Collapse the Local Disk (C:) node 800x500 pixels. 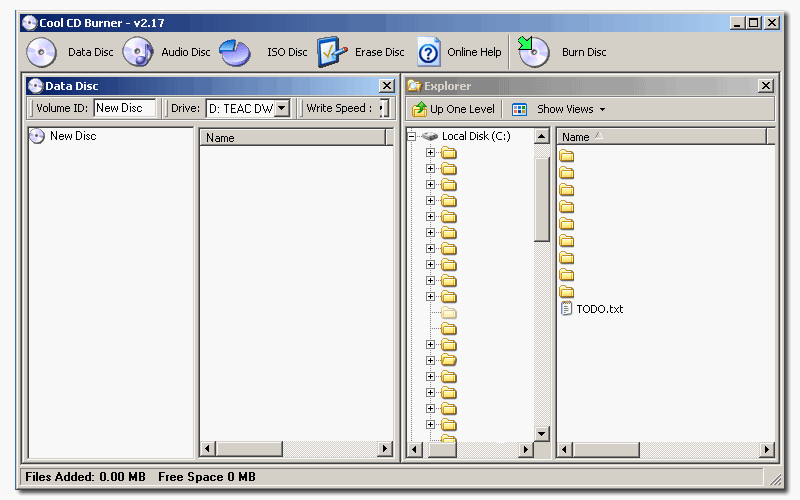pyautogui.click(x=411, y=136)
